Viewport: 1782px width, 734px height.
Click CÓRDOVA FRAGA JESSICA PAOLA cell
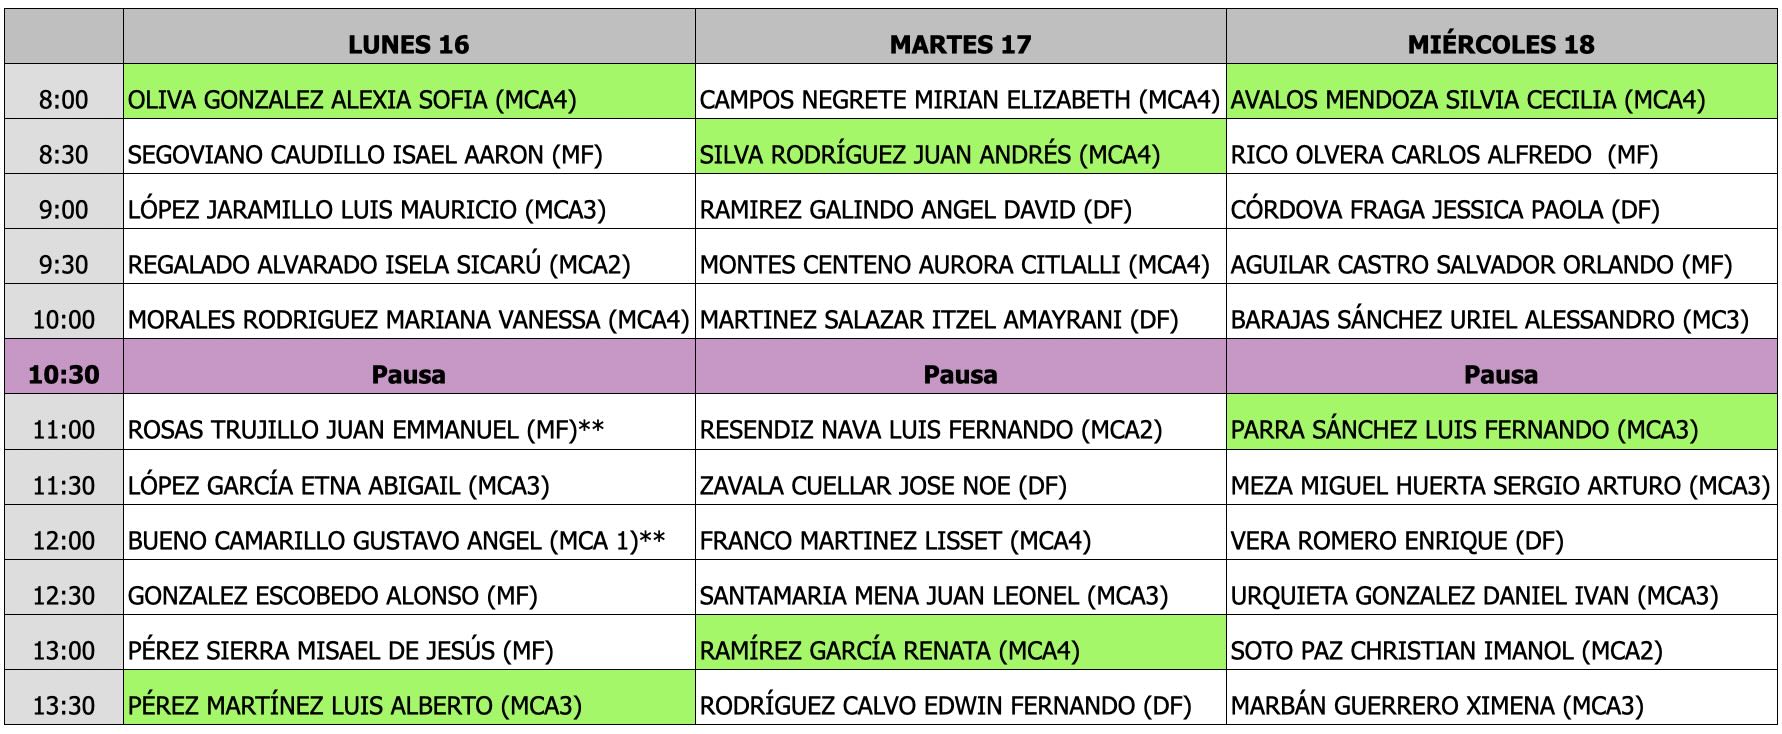pos(1500,210)
